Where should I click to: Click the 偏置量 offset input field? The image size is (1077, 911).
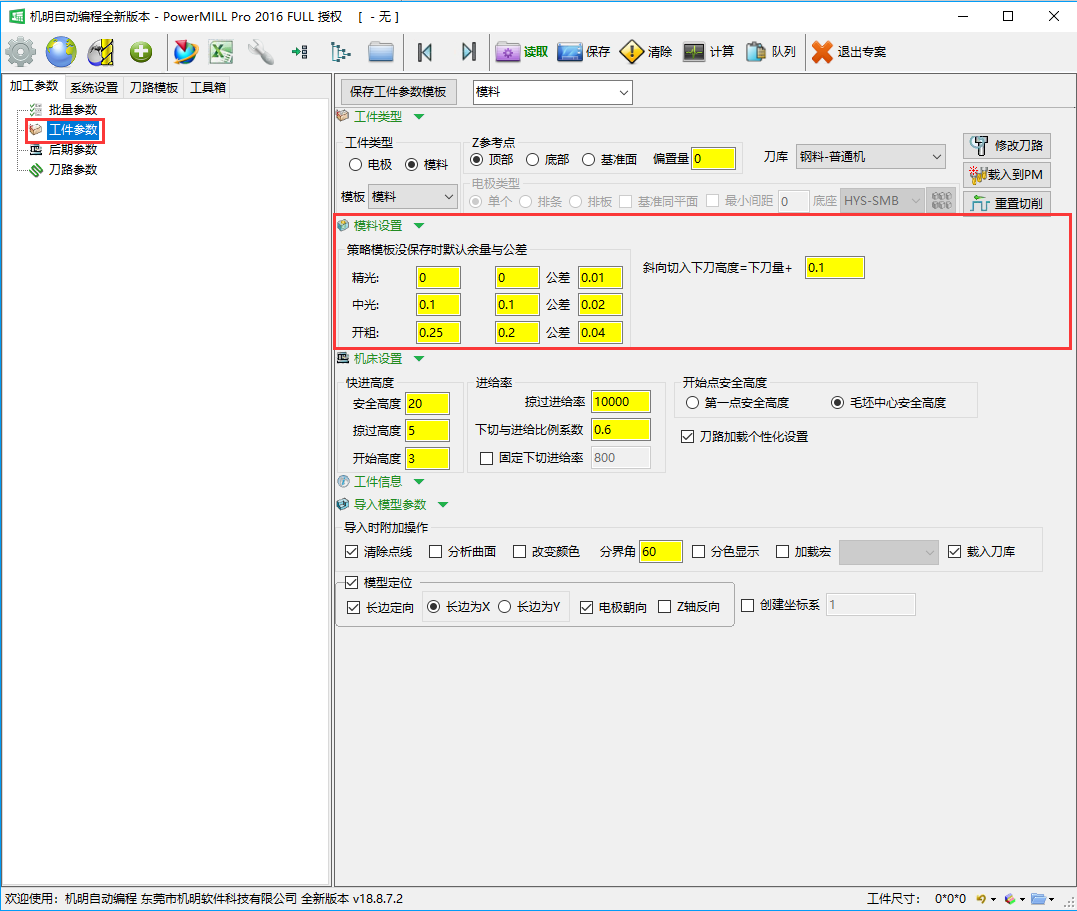[x=713, y=159]
